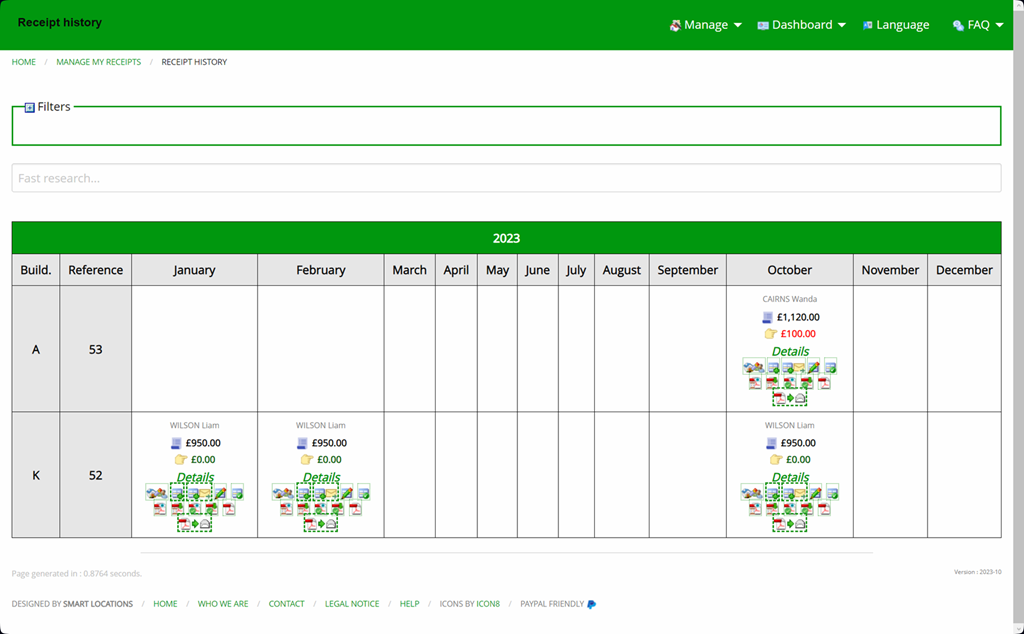This screenshot has height=635, width=1024.
Task: Click the plain PDF icon in CAIRNS Wanda's October cell
Action: 824,382
